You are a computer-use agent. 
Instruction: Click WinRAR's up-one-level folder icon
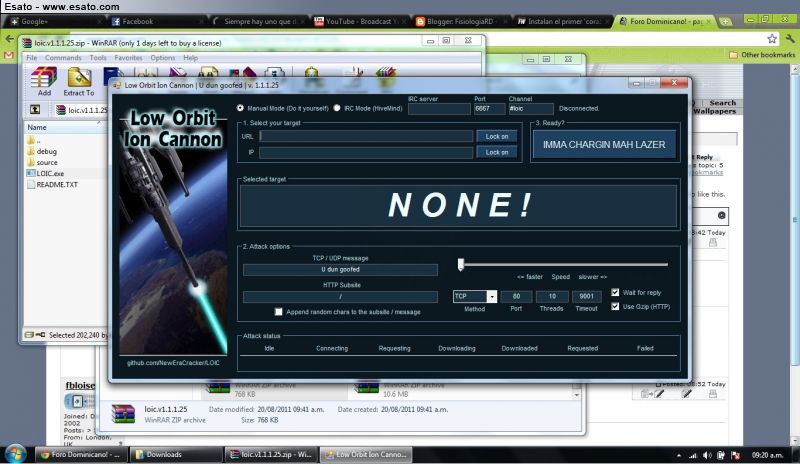(34, 109)
